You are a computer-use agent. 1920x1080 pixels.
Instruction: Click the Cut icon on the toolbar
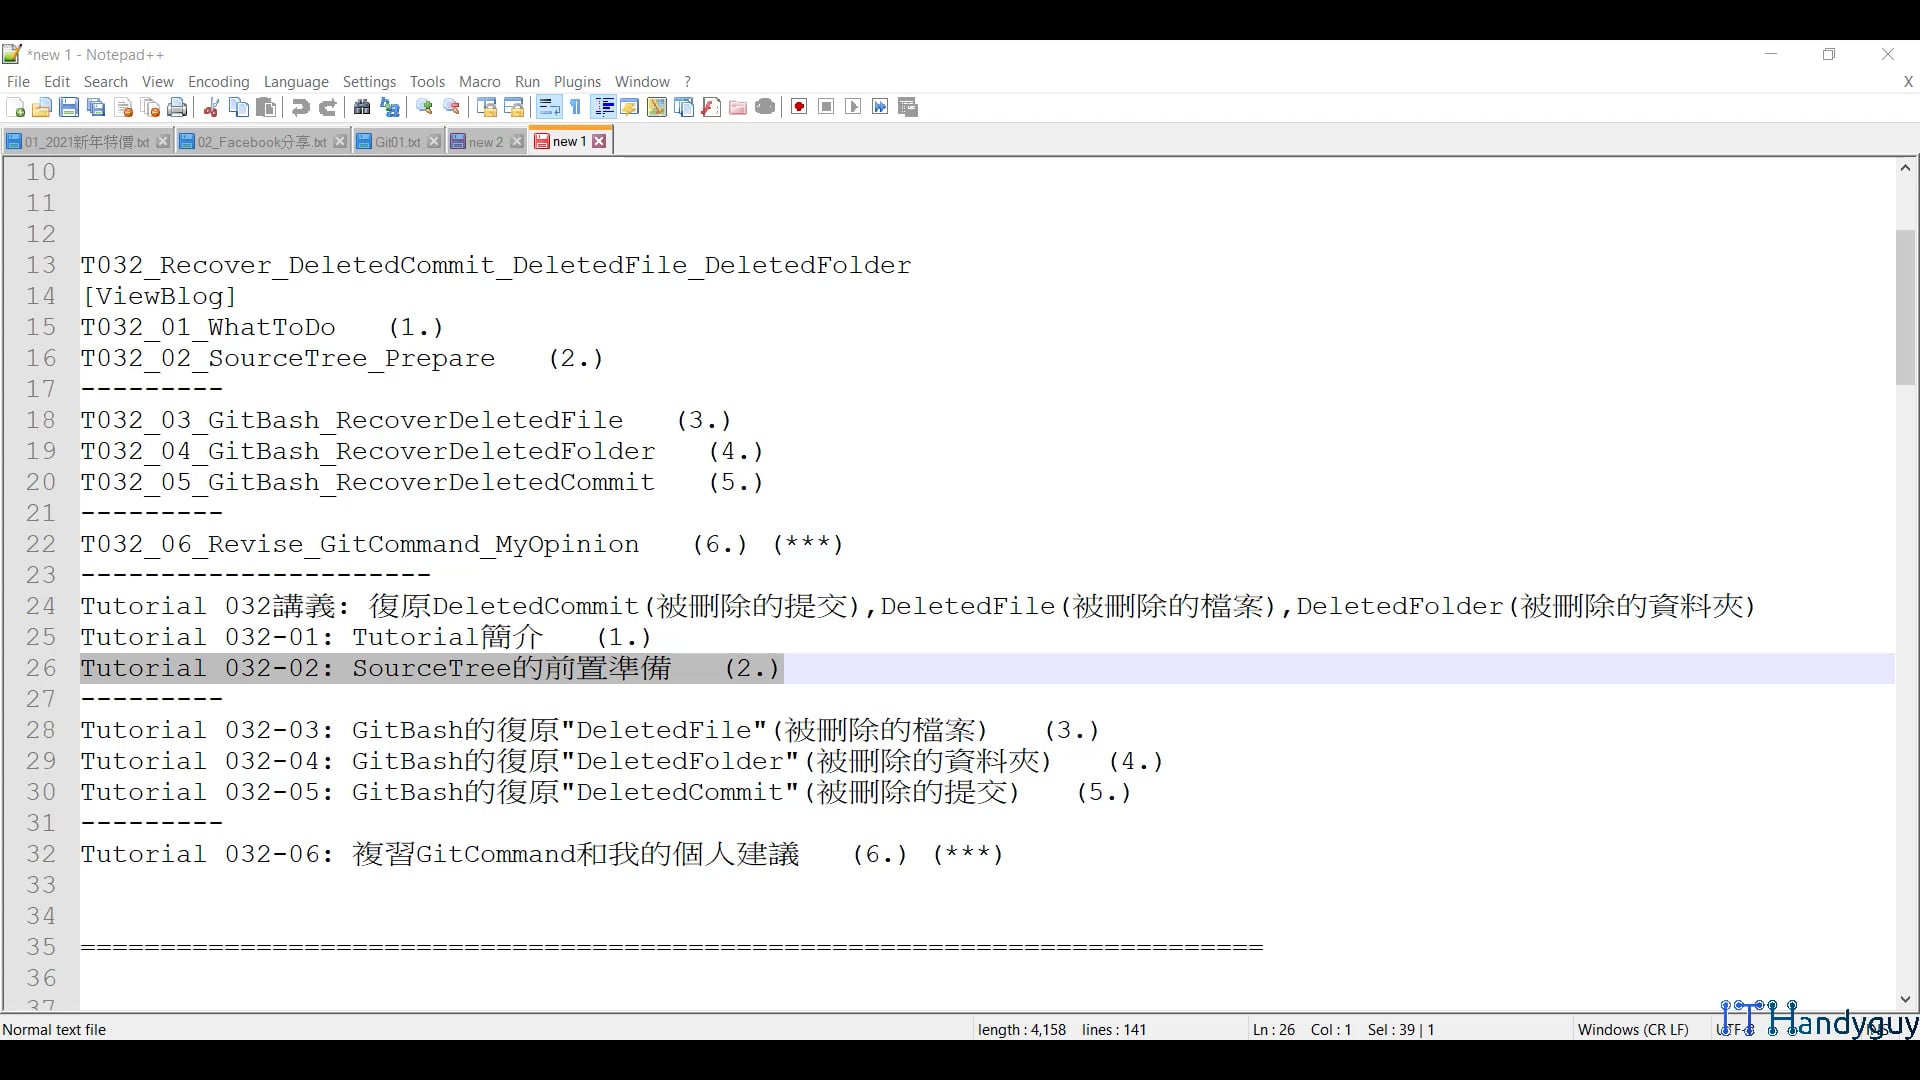[211, 107]
